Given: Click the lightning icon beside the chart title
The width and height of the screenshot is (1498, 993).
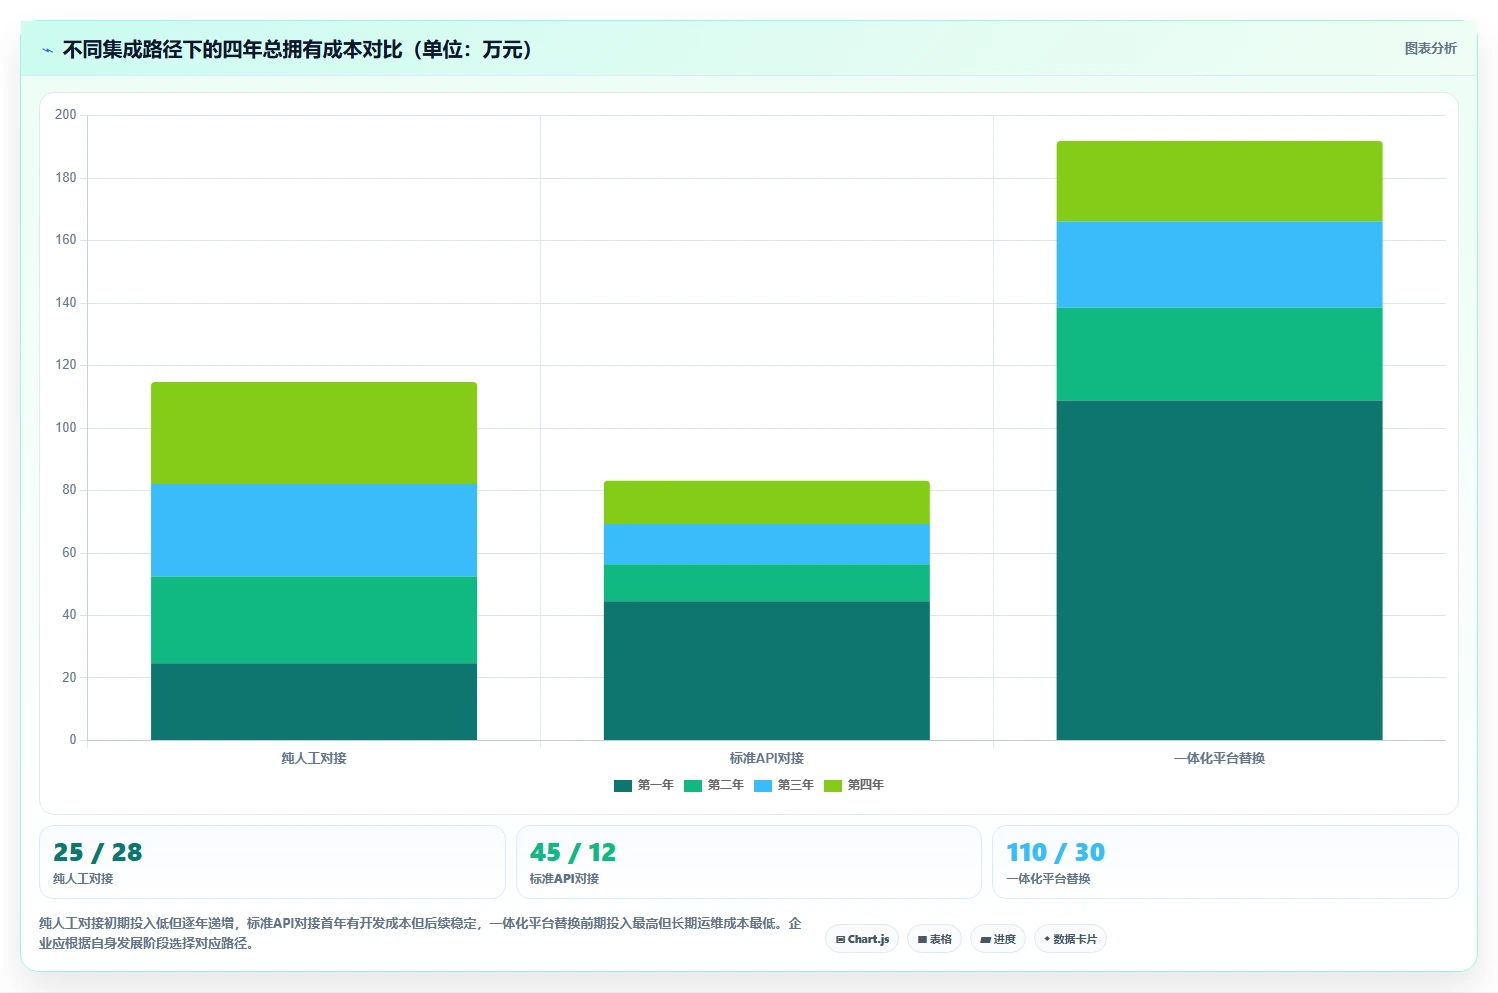Looking at the screenshot, I should tap(47, 50).
